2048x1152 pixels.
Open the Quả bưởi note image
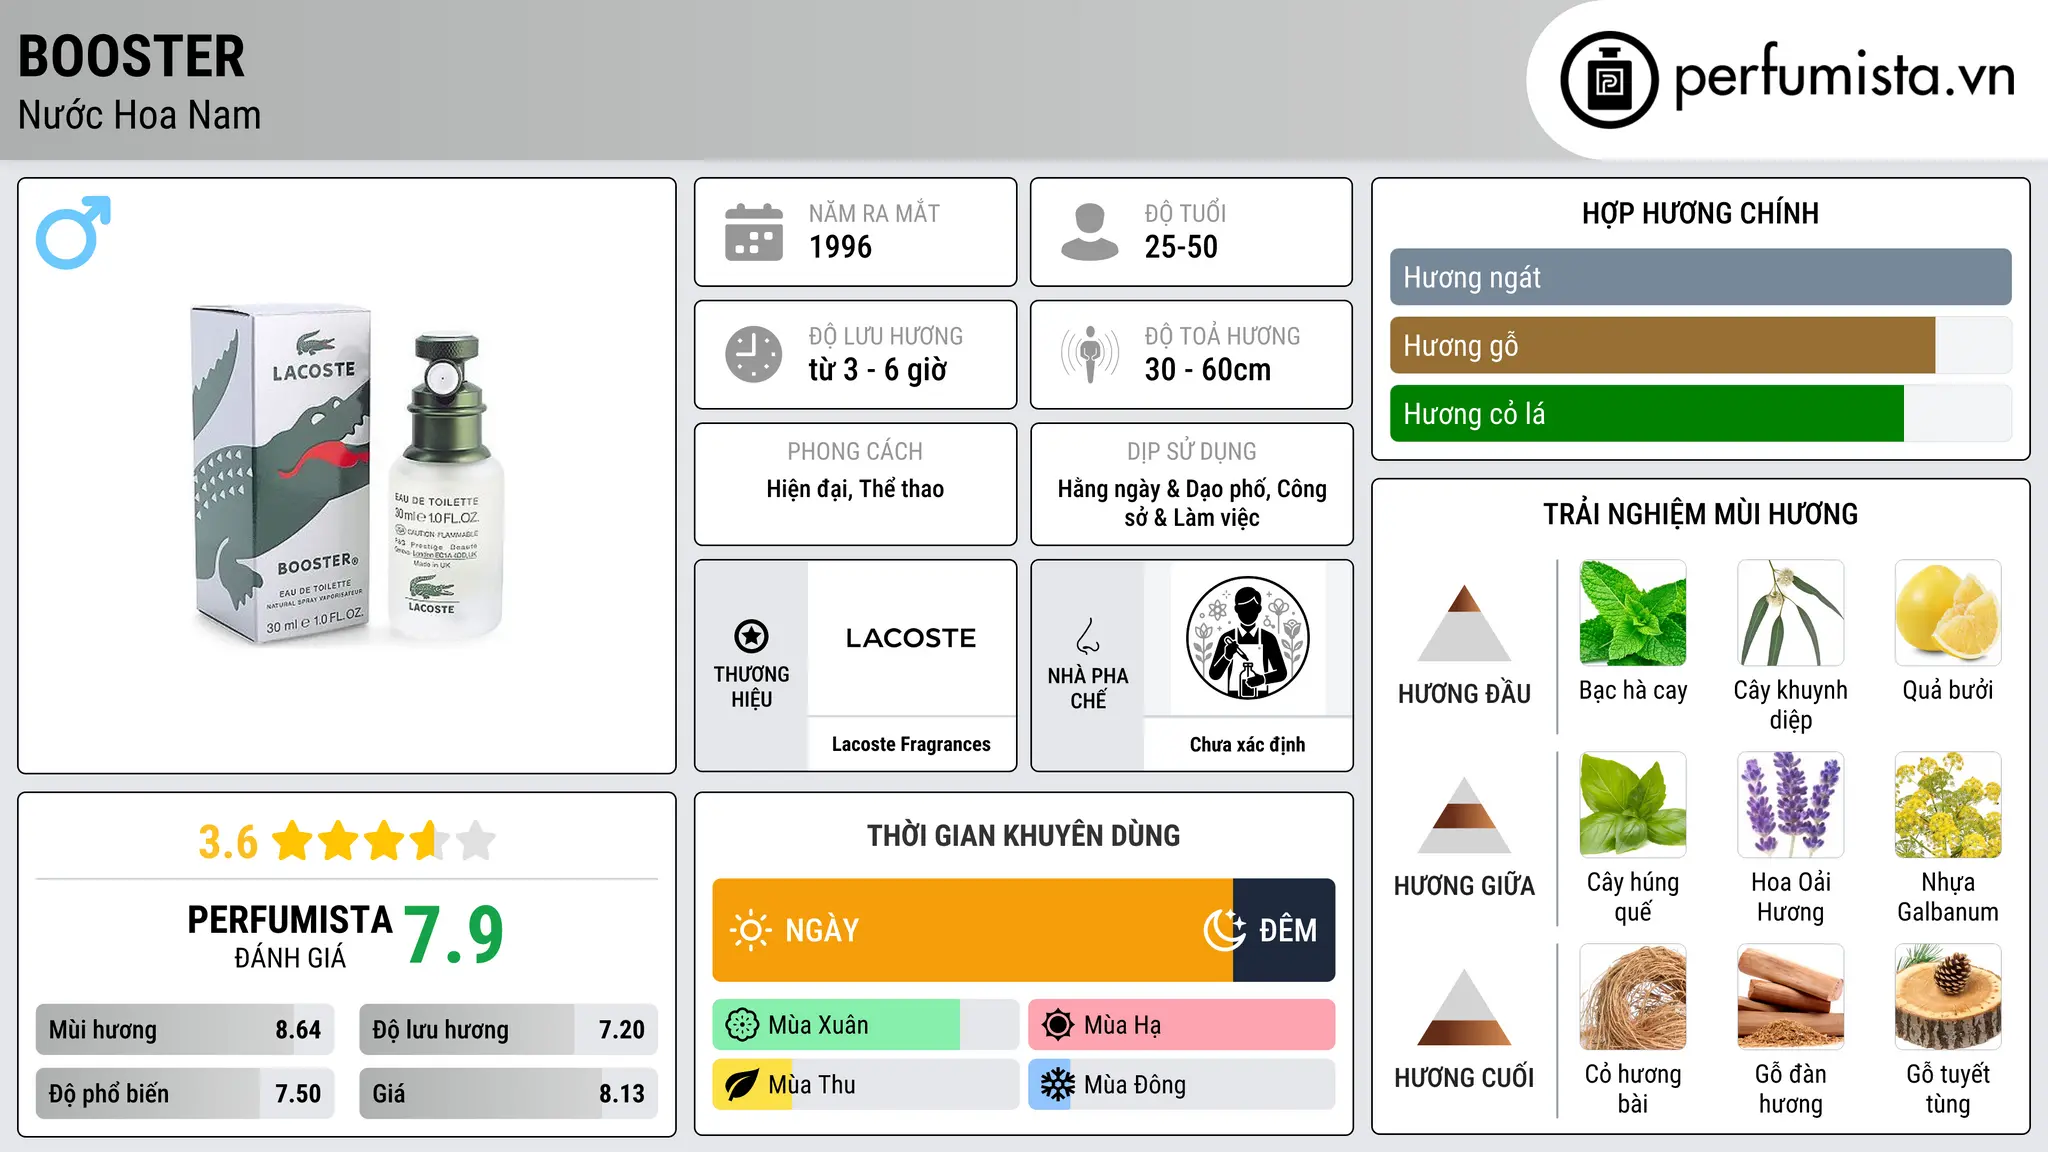tap(1948, 613)
